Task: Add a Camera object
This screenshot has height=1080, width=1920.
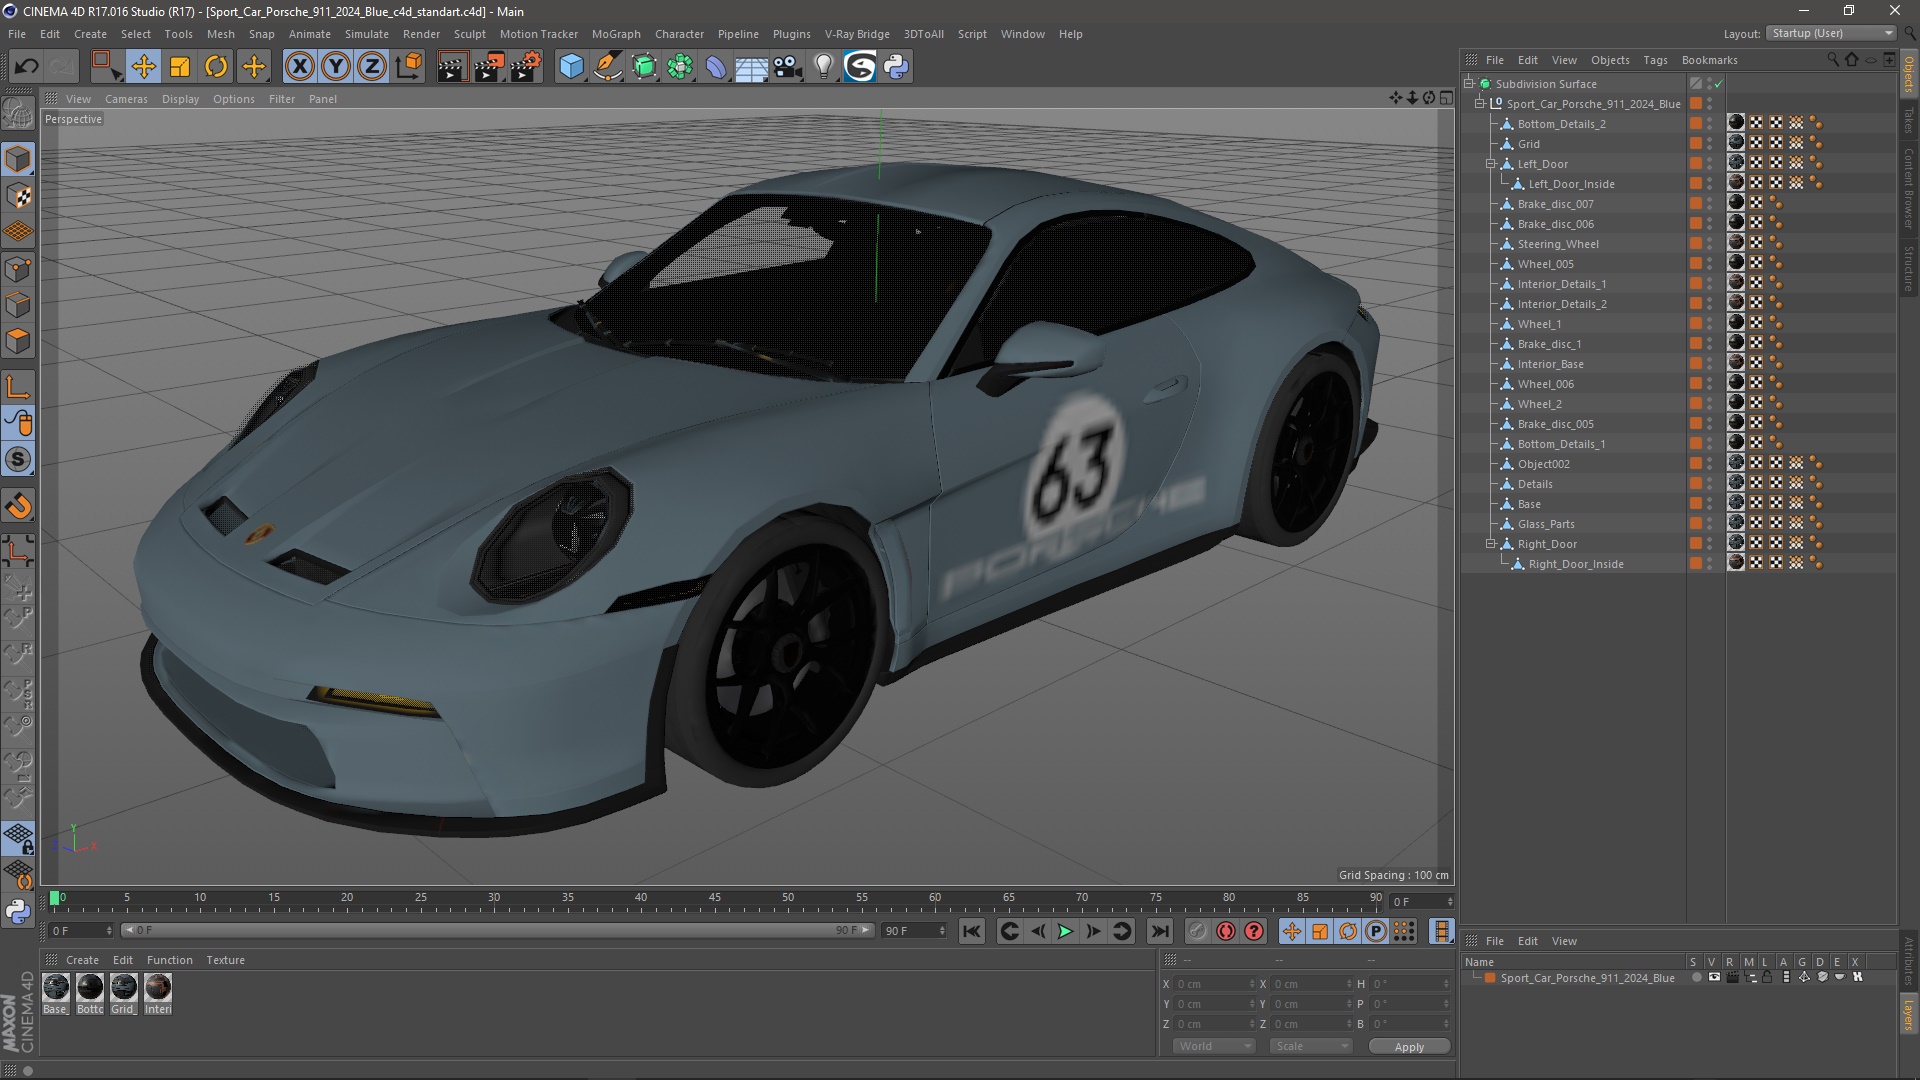Action: [x=787, y=66]
